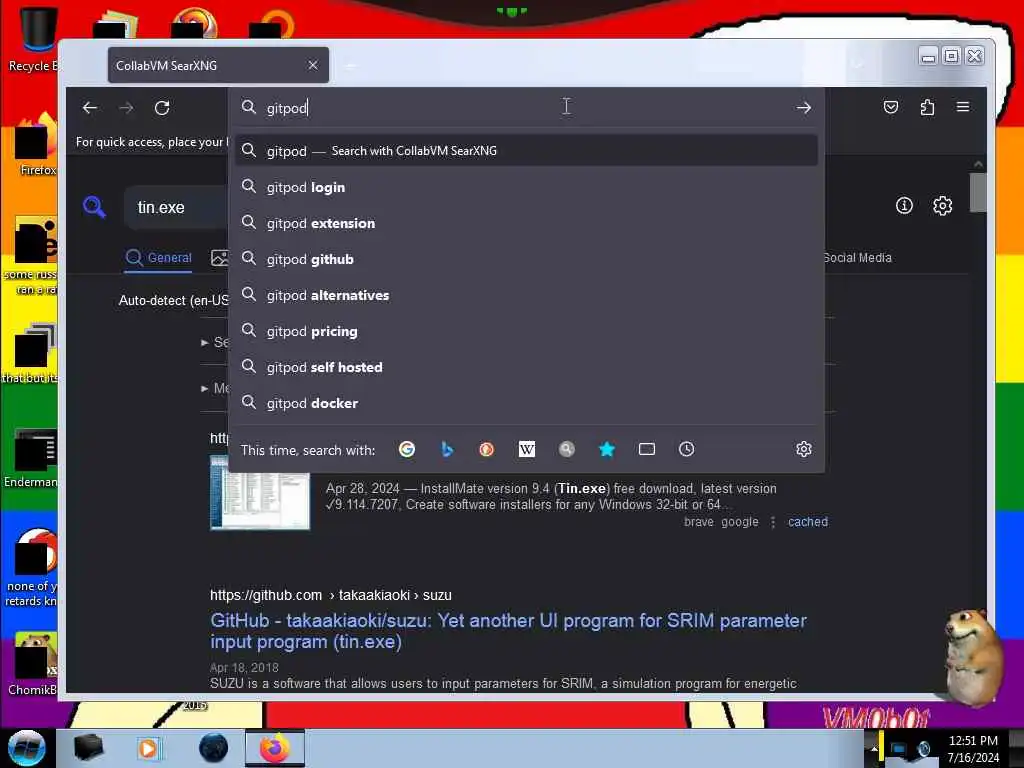
Task: Go back using the browser back arrow
Action: point(90,108)
